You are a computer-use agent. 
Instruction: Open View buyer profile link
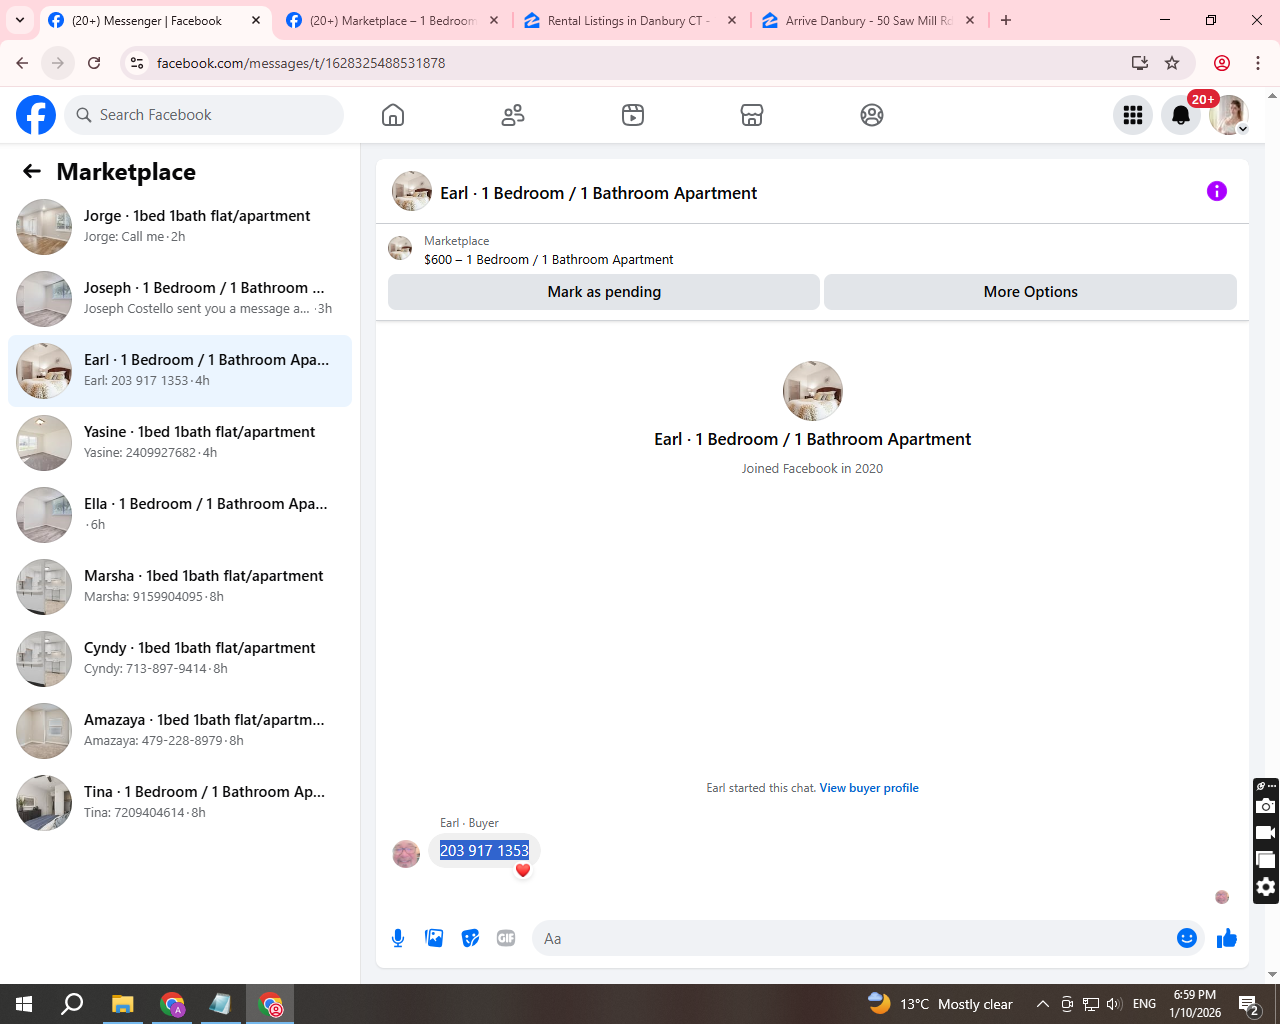pyautogui.click(x=869, y=788)
